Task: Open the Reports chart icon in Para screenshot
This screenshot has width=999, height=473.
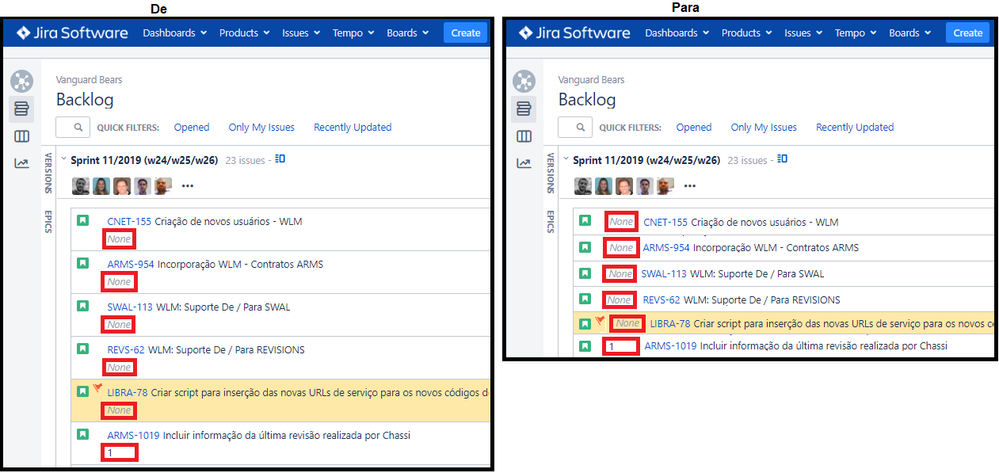Action: [x=524, y=164]
